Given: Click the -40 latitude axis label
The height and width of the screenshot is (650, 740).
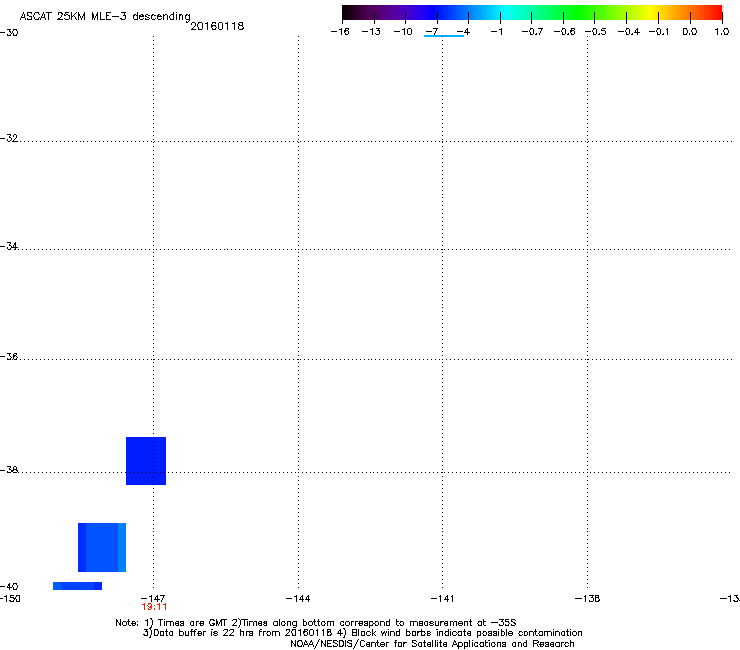Looking at the screenshot, I should [x=9, y=586].
